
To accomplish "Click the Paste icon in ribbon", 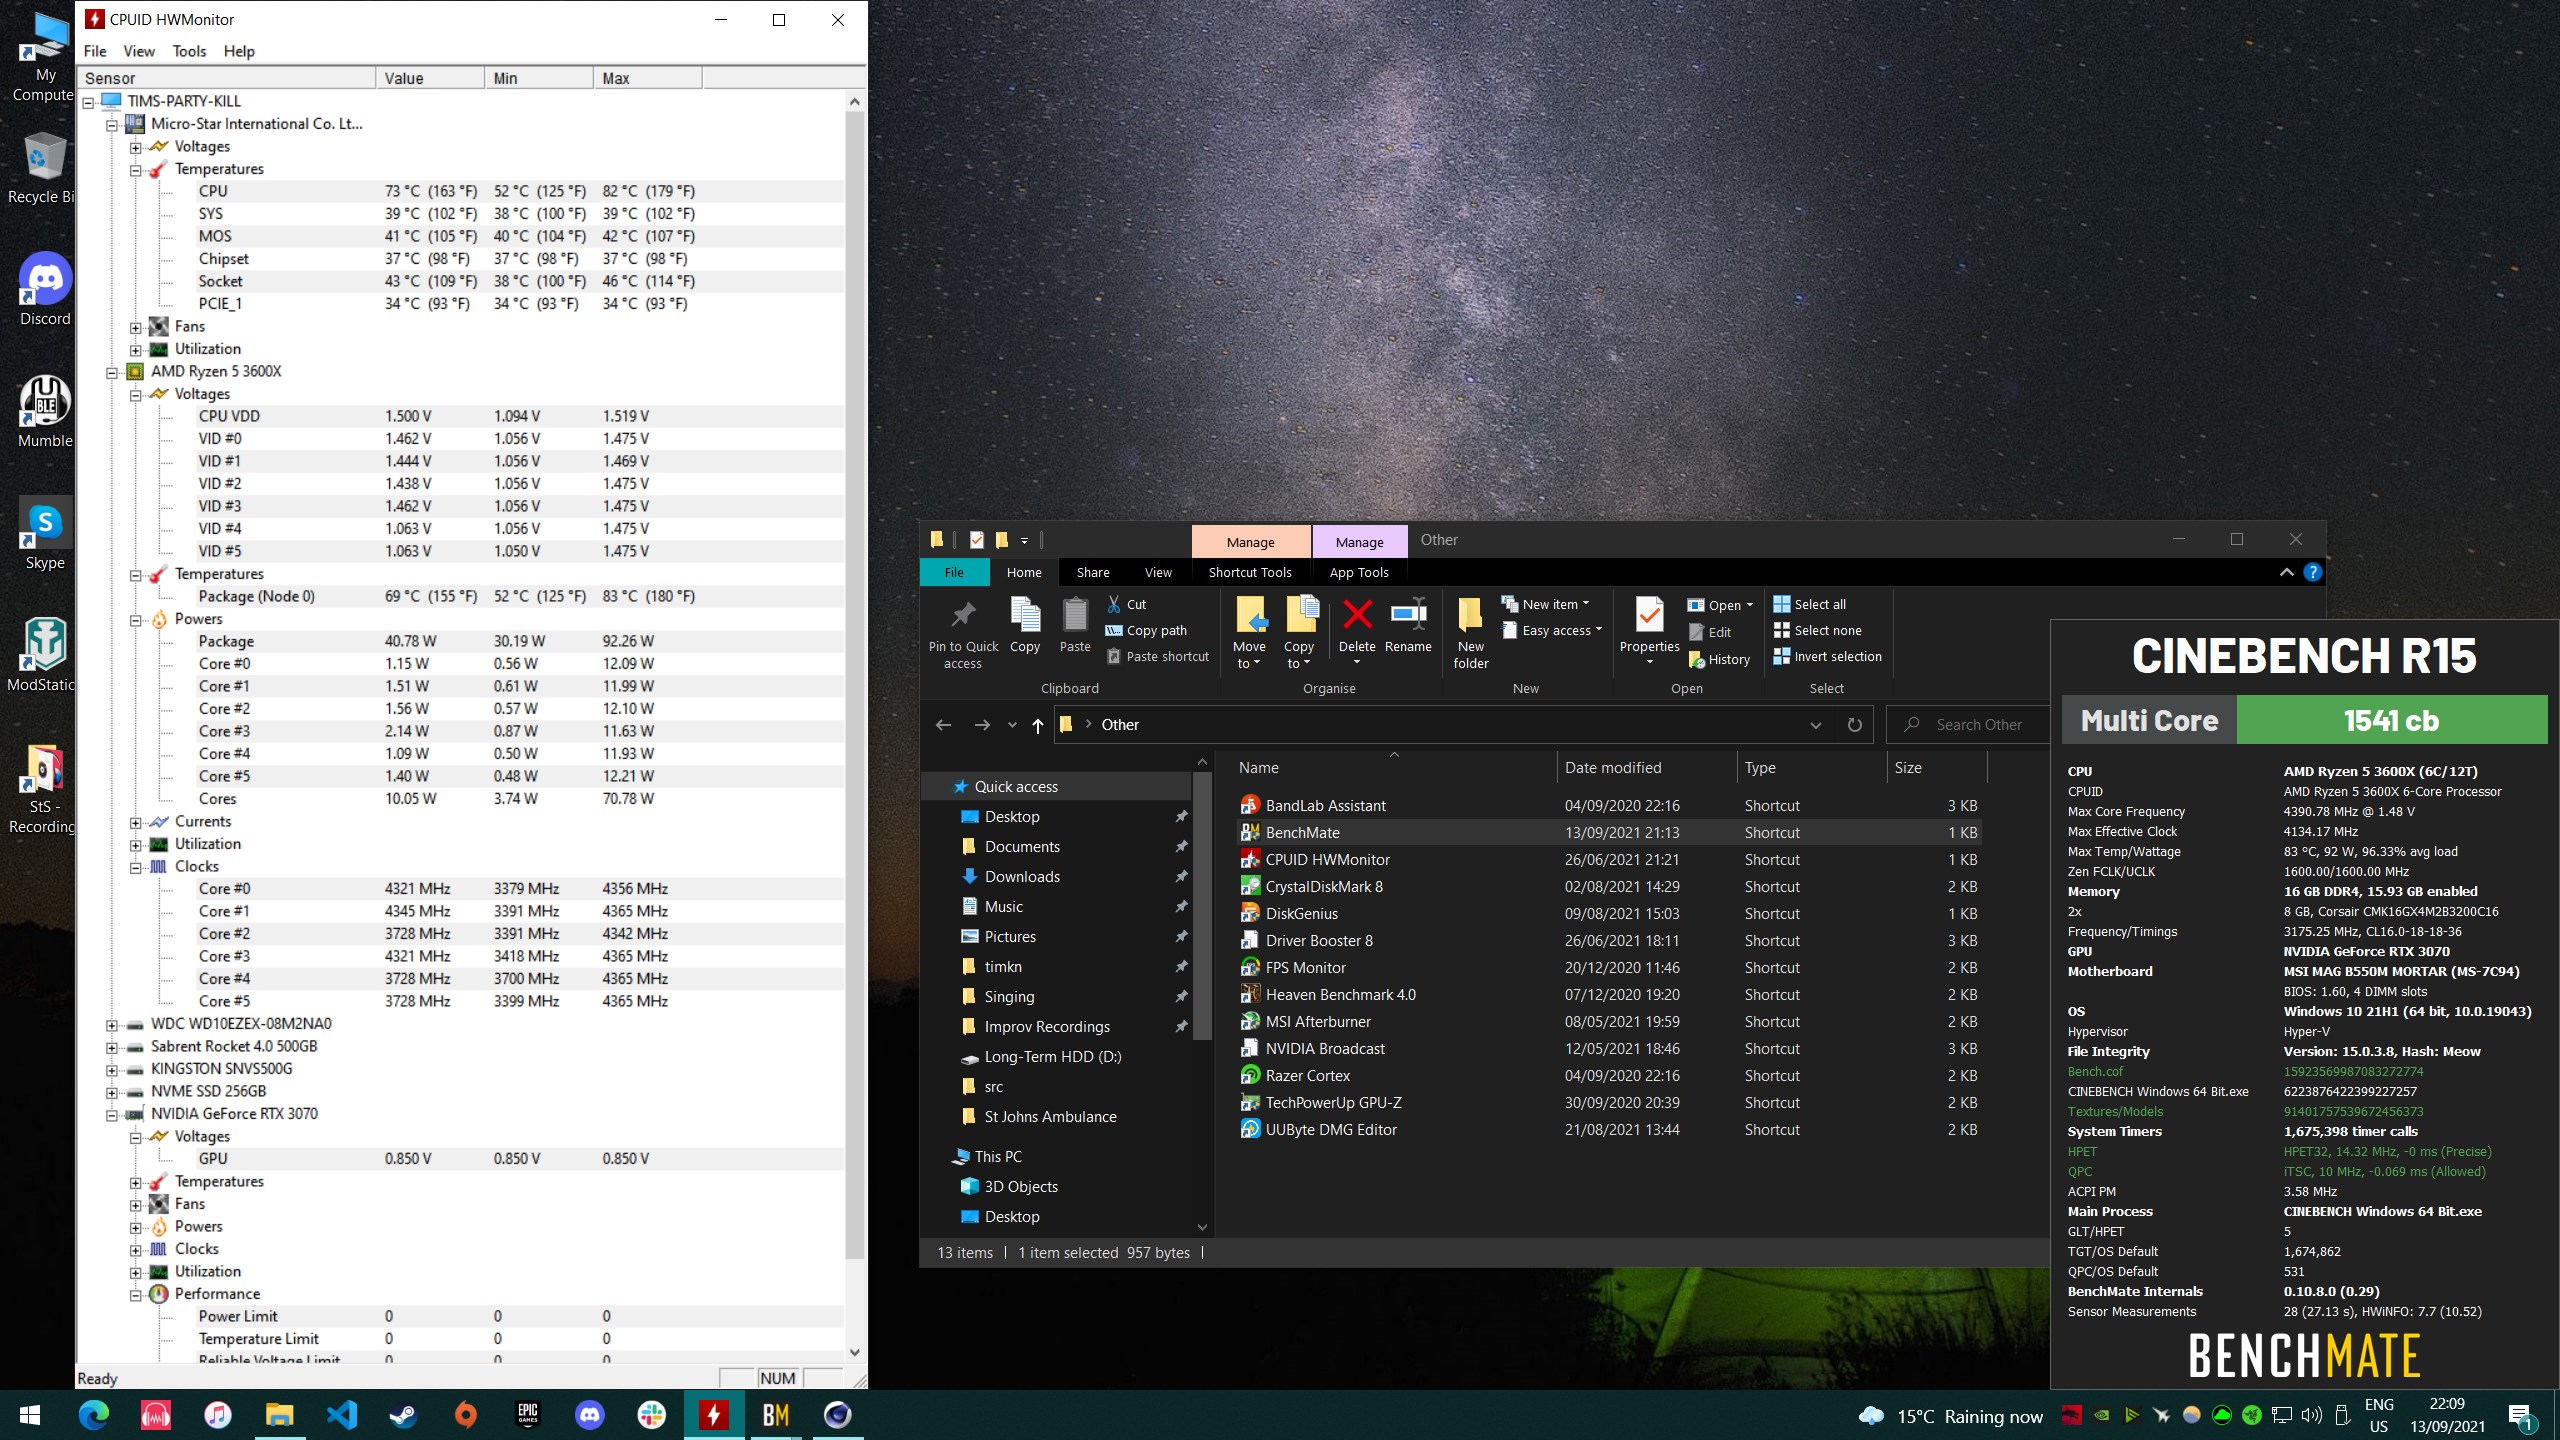I will pos(1075,614).
